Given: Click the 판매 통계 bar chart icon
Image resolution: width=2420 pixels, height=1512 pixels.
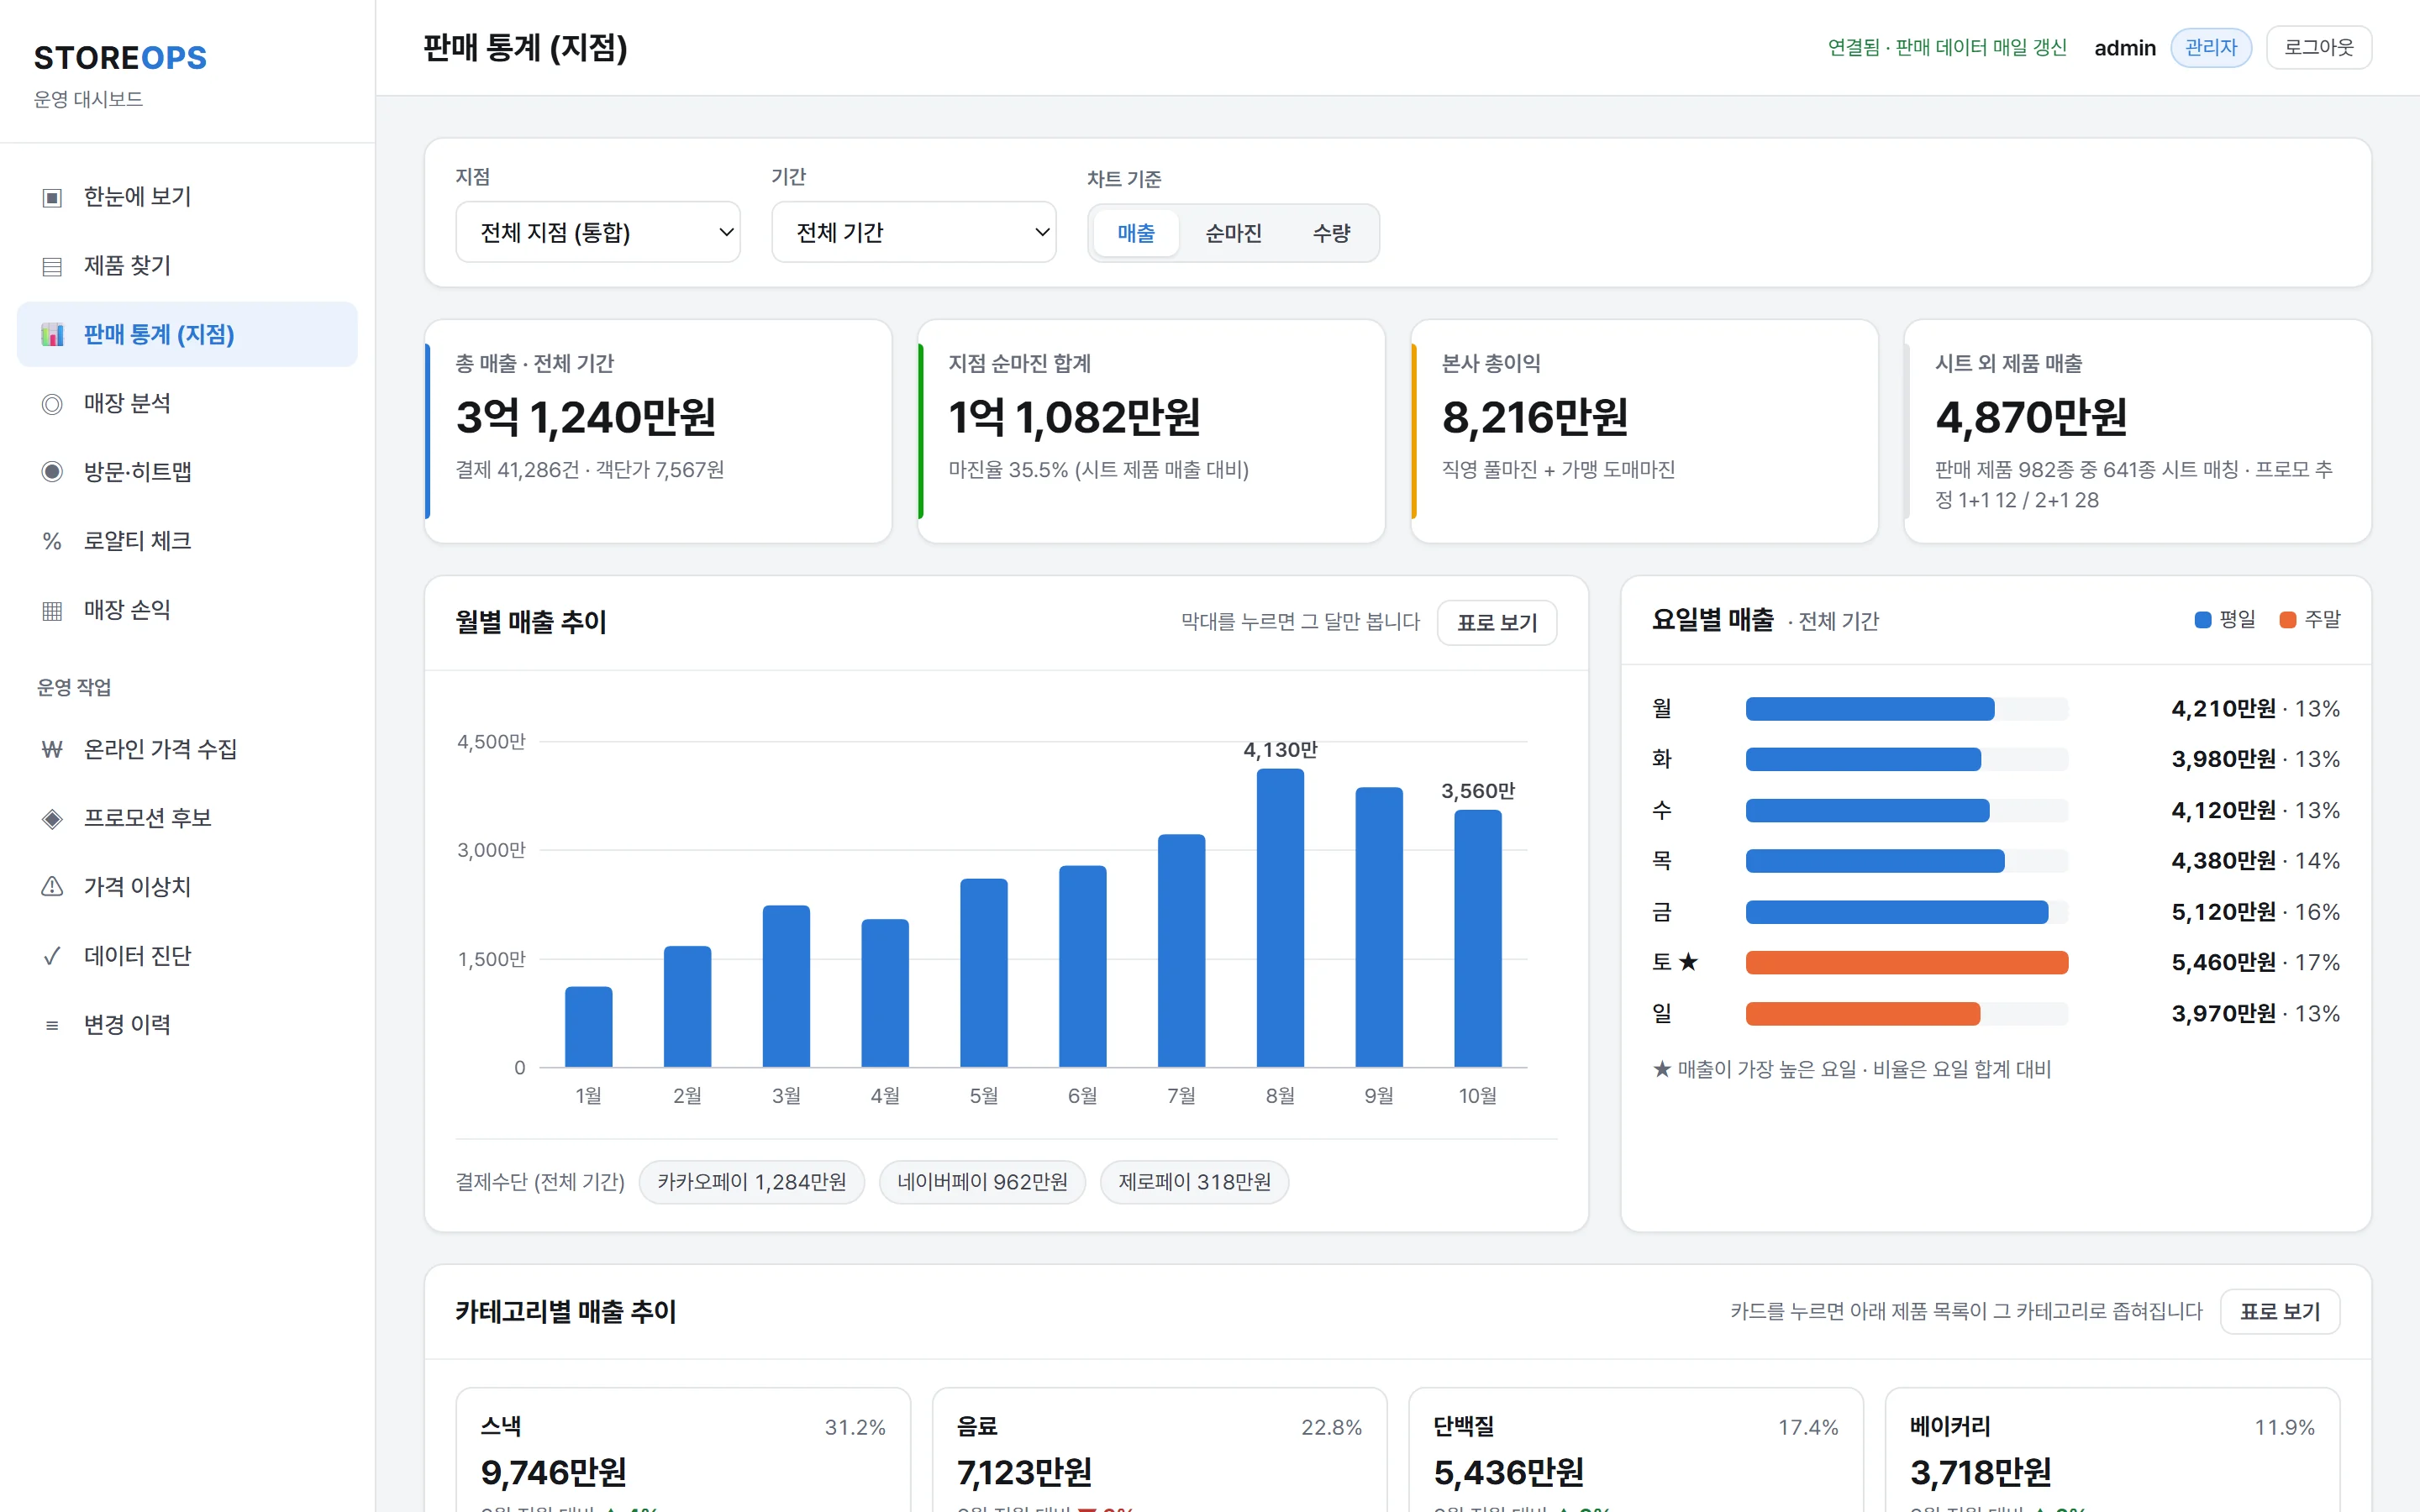Looking at the screenshot, I should [x=52, y=335].
